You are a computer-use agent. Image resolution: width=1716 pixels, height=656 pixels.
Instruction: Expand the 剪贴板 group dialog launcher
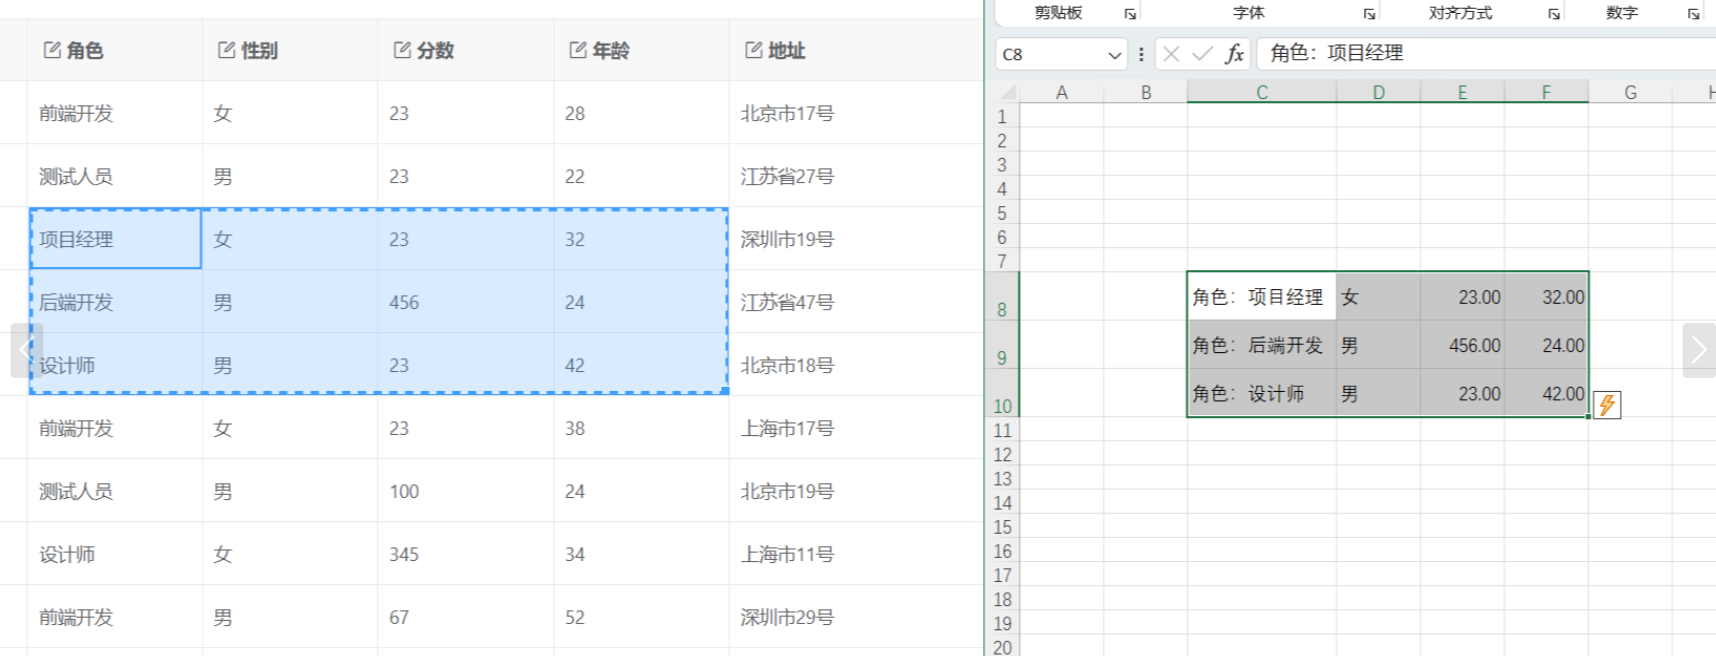coord(1130,14)
